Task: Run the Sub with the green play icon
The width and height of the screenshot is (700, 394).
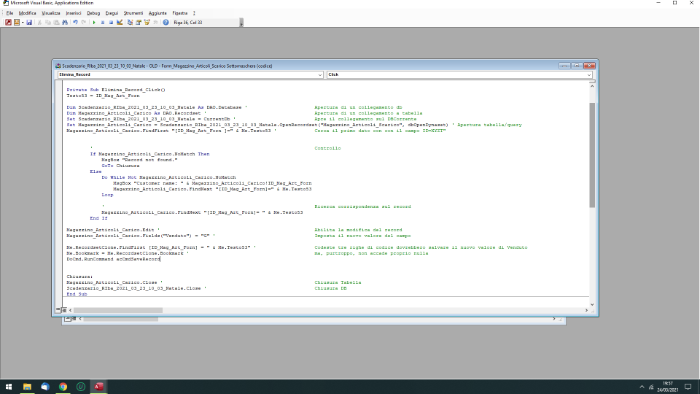Action: click(94, 22)
